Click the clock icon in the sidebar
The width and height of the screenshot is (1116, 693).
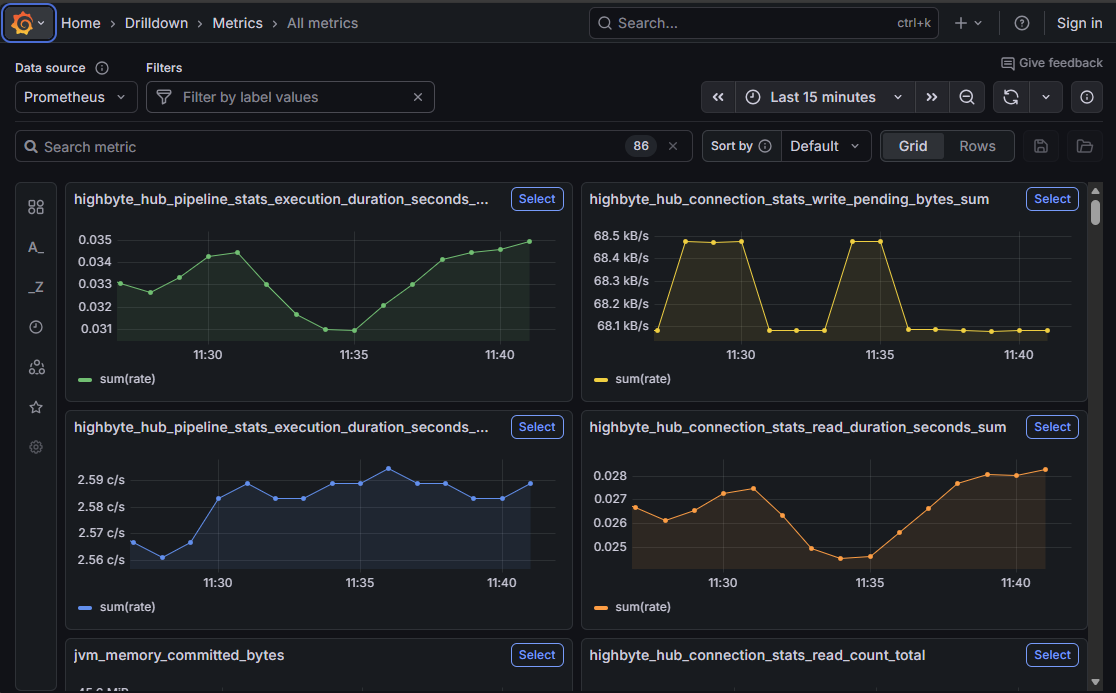(x=36, y=327)
